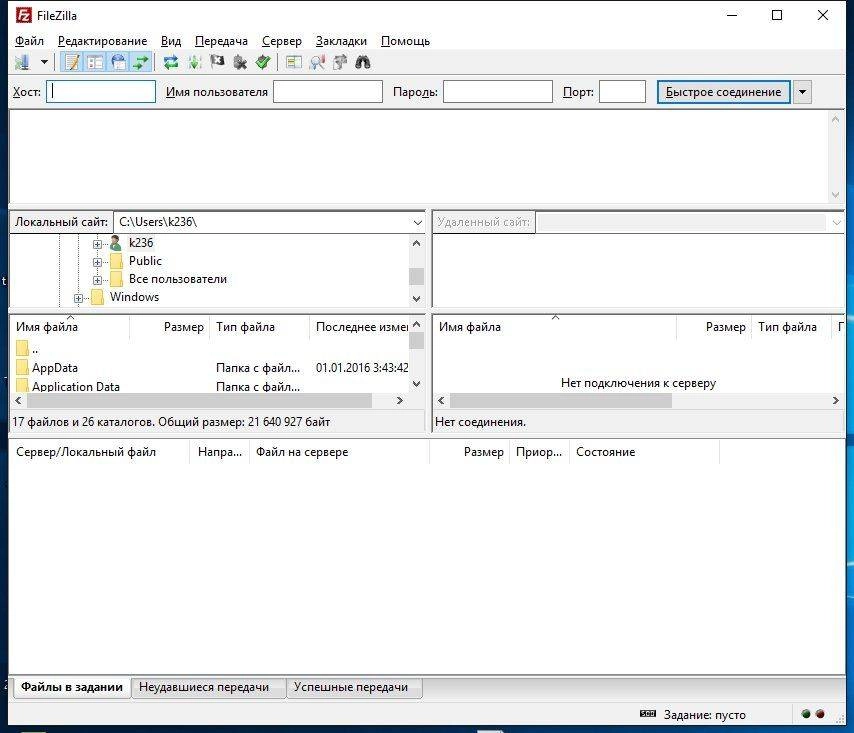854x733 pixels.
Task: Disconnect from the current server
Action: [240, 63]
